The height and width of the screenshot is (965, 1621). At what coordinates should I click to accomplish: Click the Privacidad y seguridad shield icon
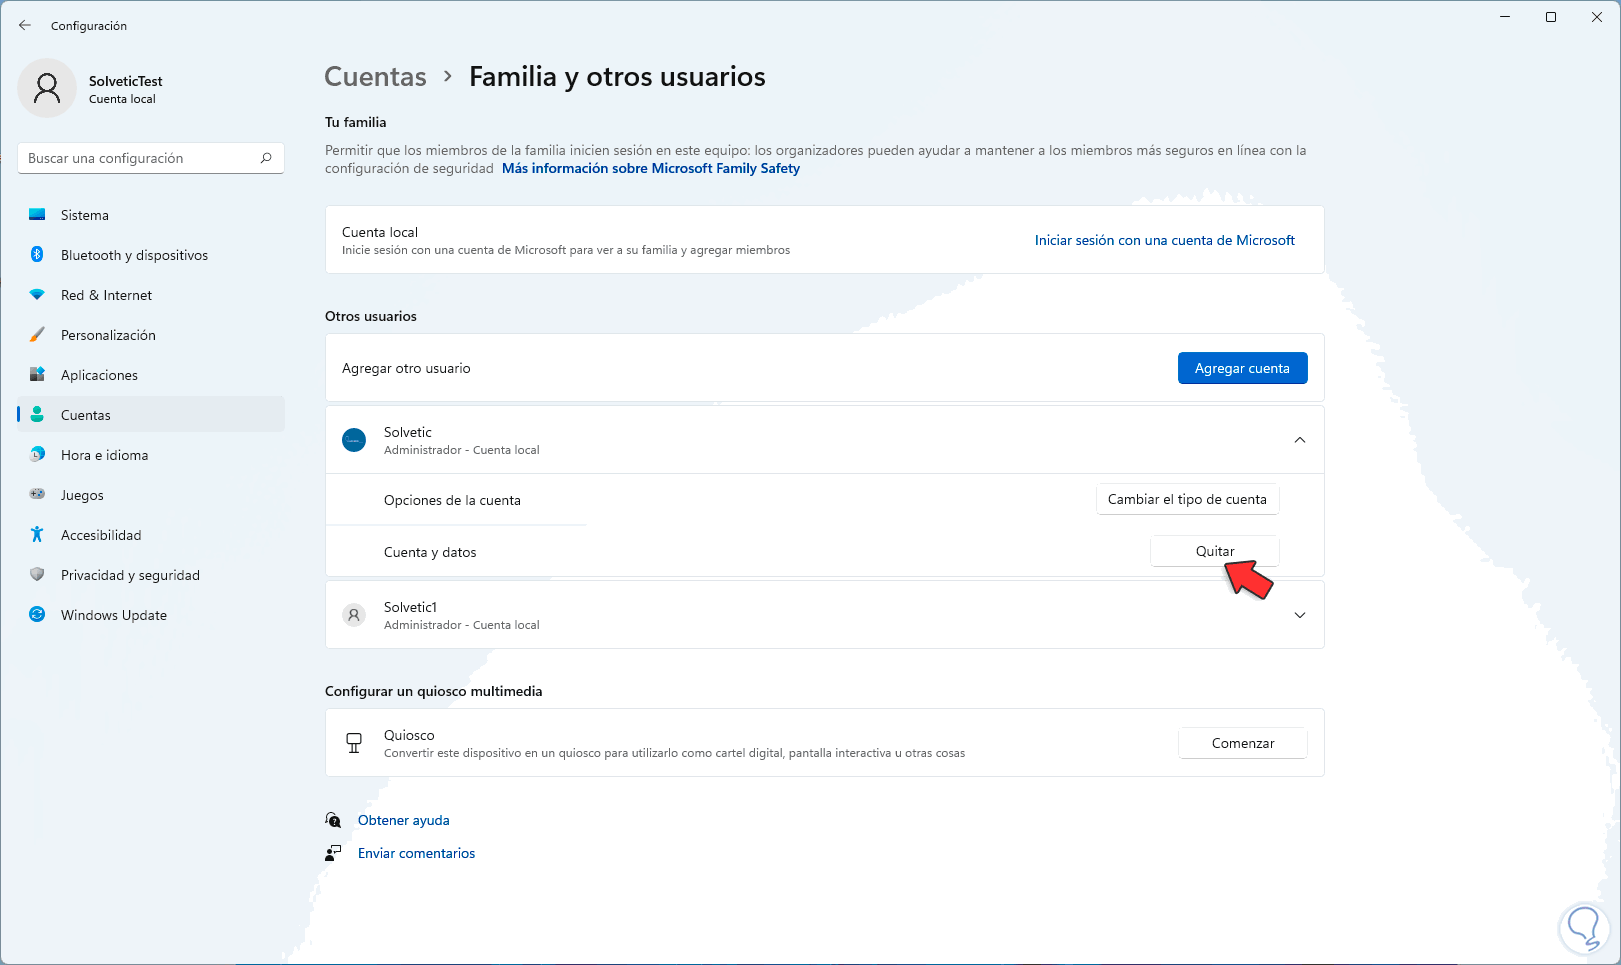tap(37, 575)
